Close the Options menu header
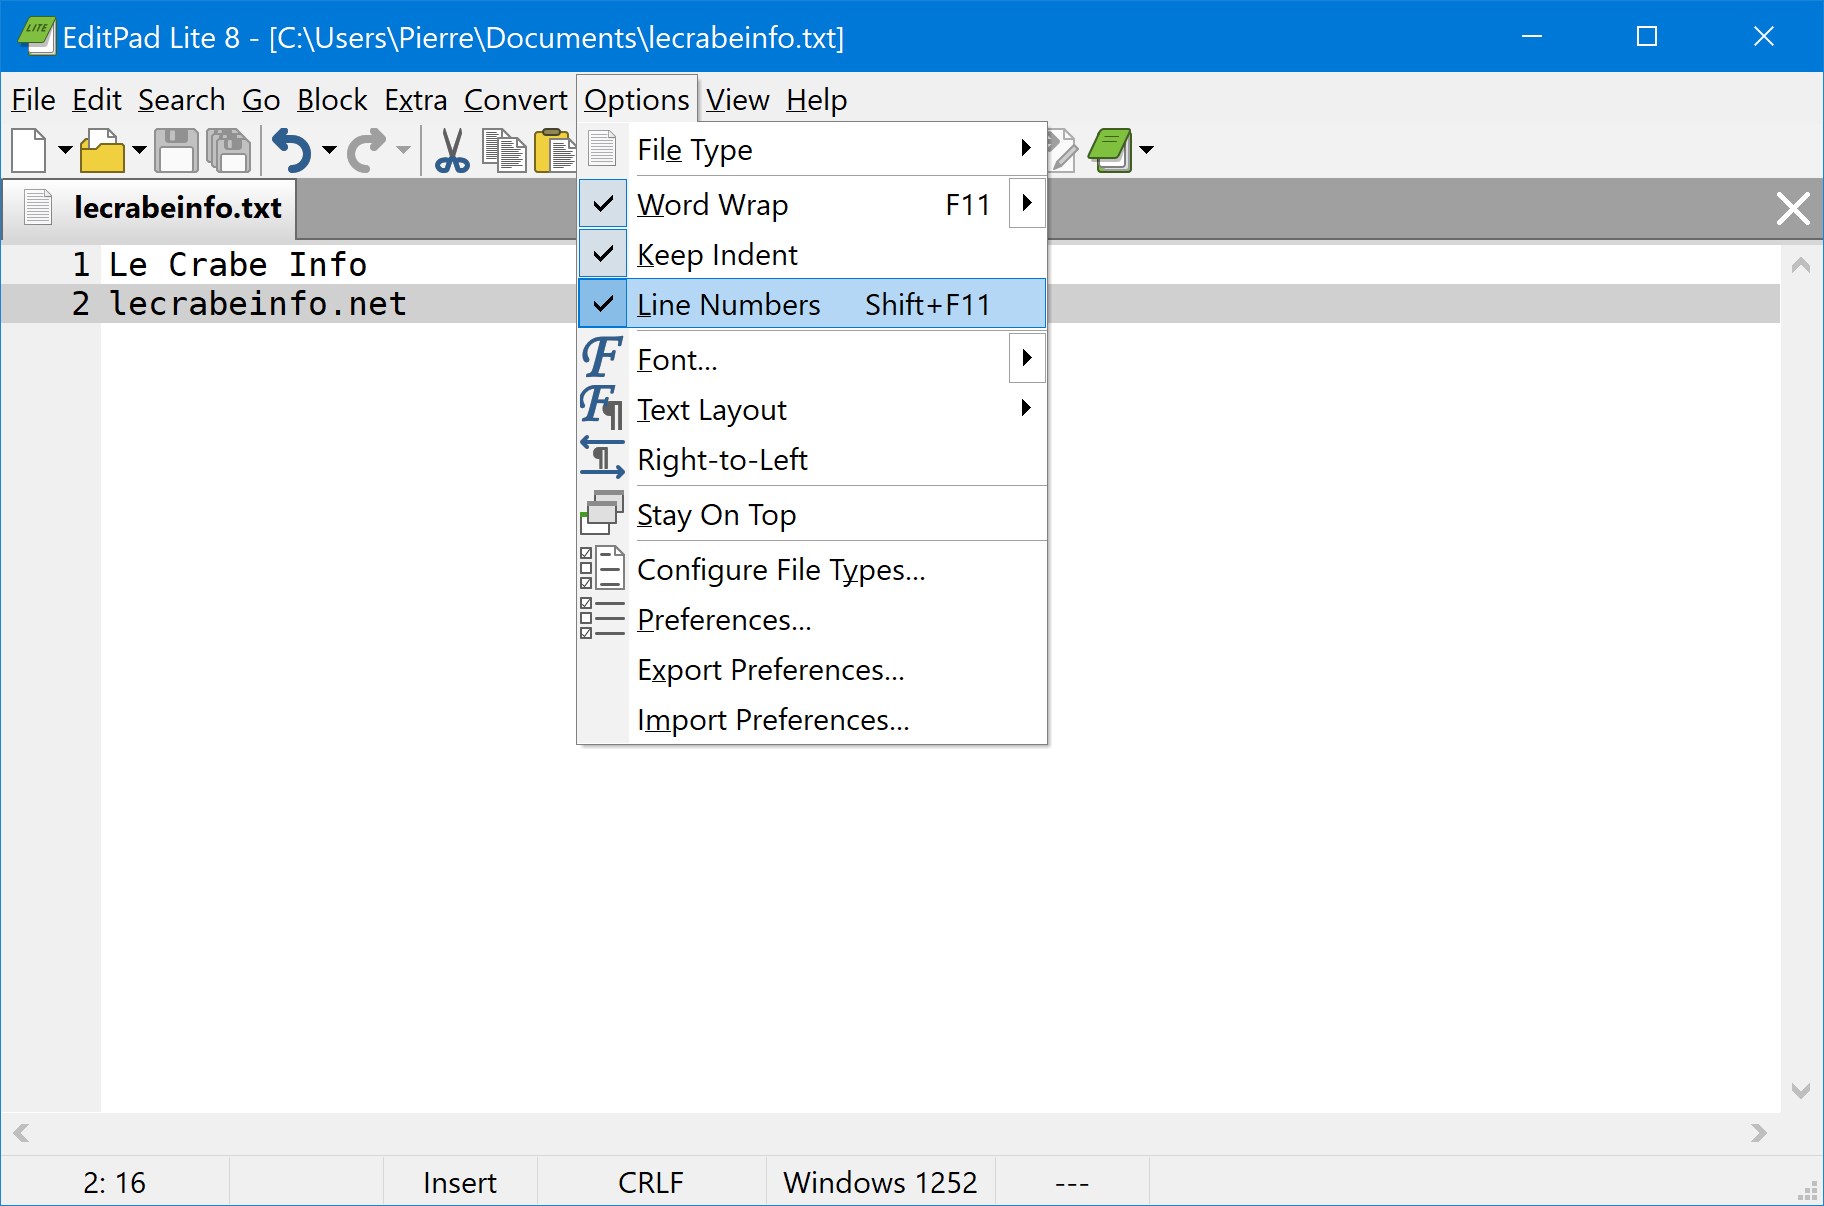Viewport: 1824px width, 1206px height. tap(637, 100)
